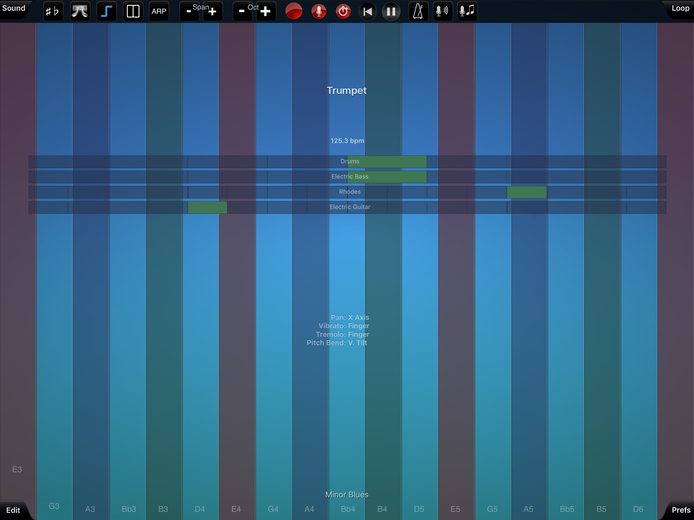The image size is (694, 520).
Task: Click the Tremolo: Finger text
Action: (343, 334)
